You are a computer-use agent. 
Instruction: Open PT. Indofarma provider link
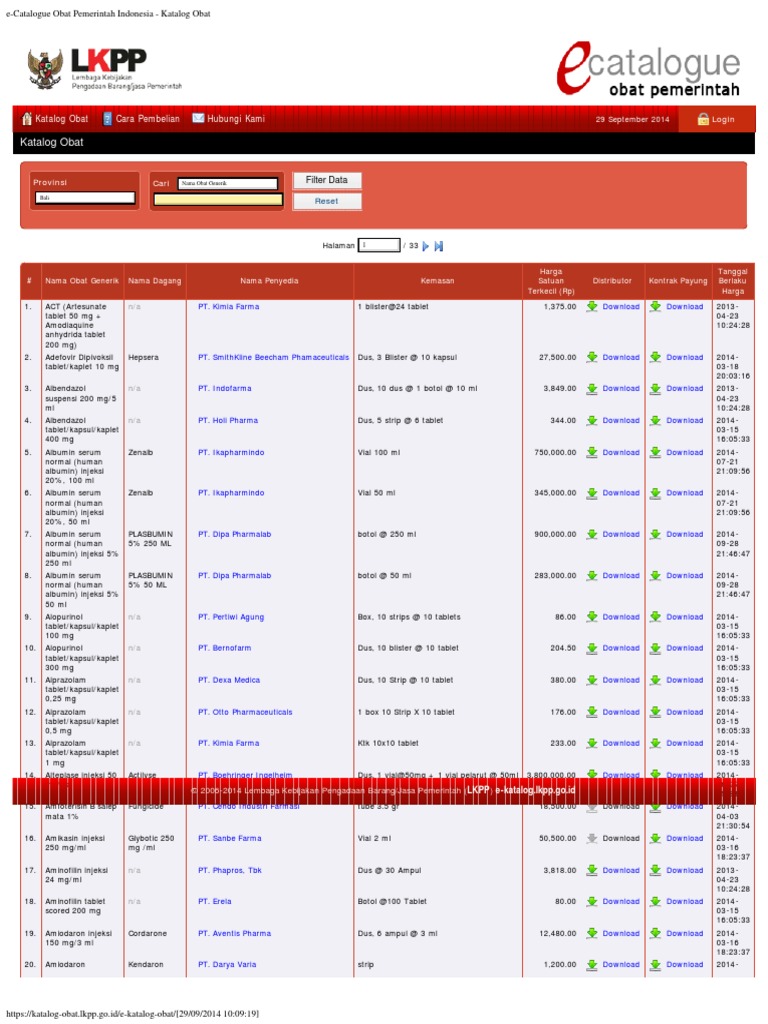click(x=225, y=389)
